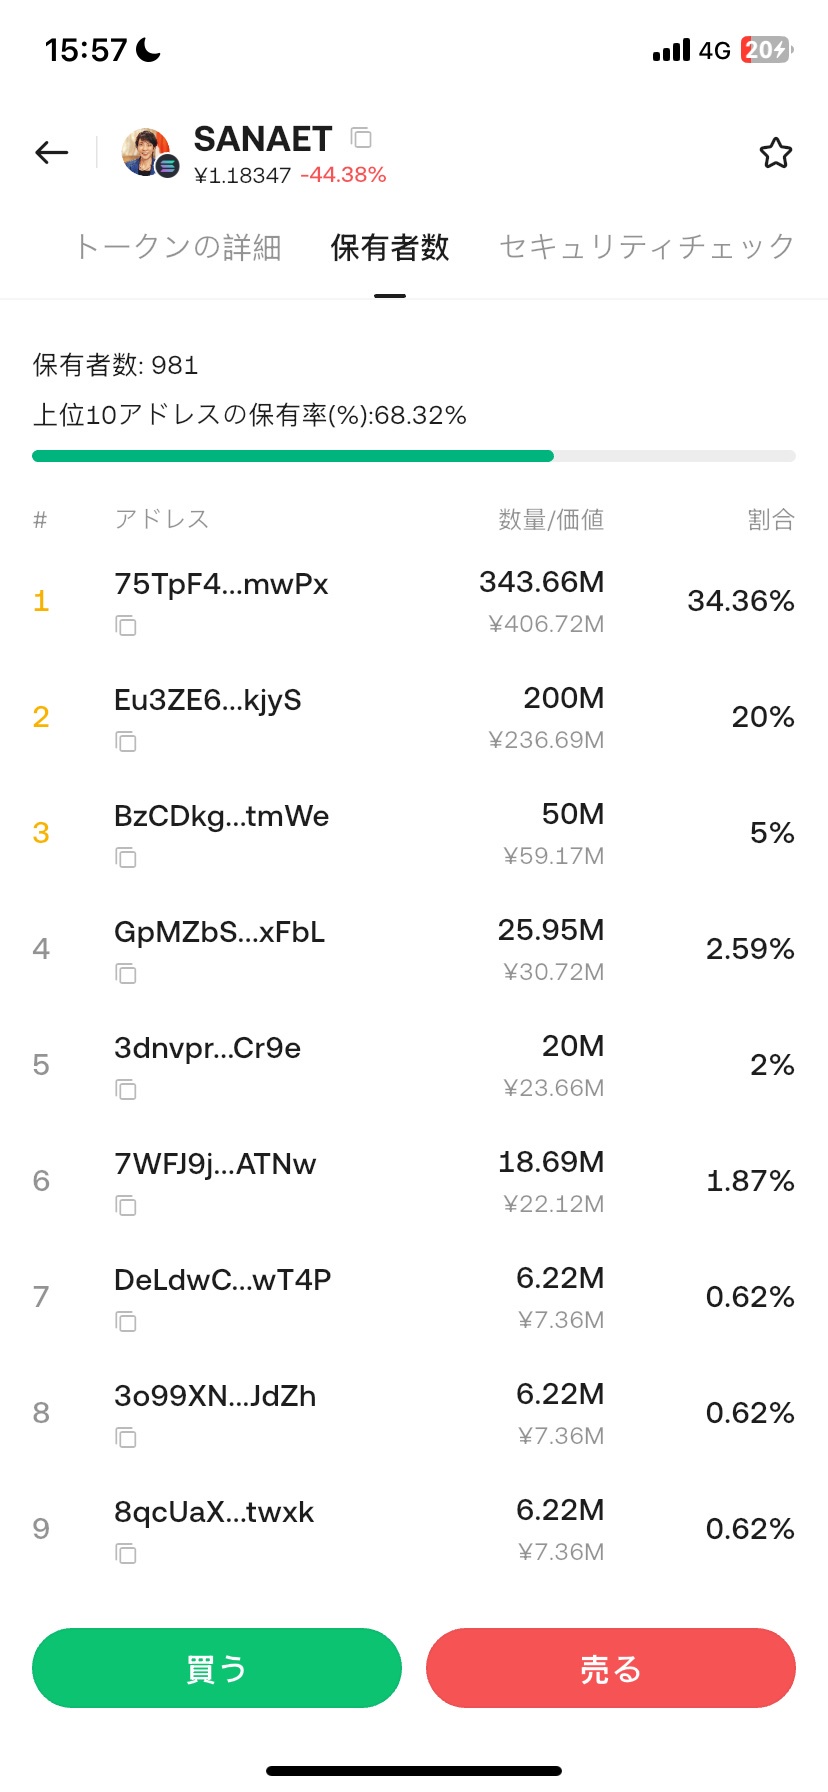Viewport: 828px width, 1792px height.
Task: Copy address 75TpF4...mwPx
Action: (x=125, y=626)
